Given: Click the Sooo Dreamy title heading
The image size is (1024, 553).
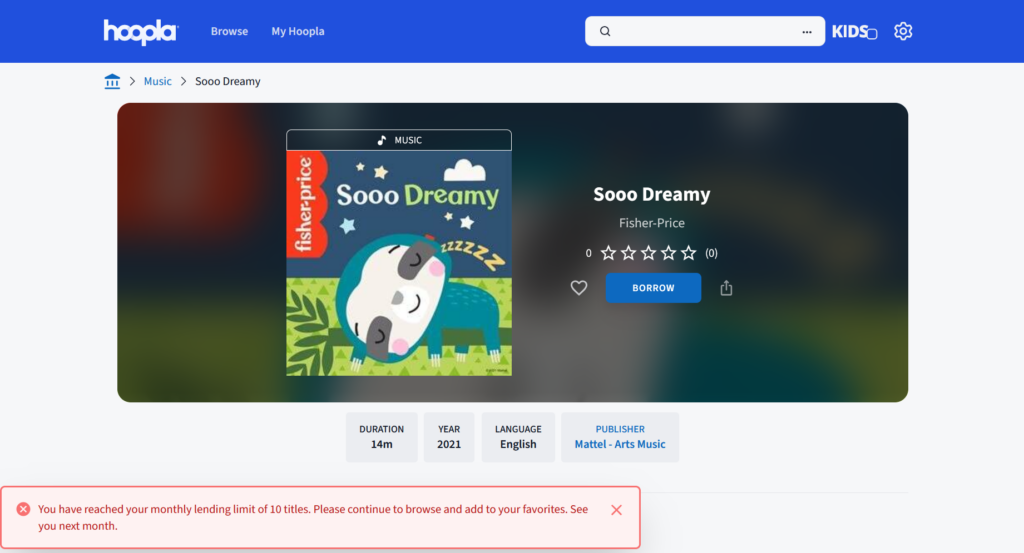Looking at the screenshot, I should pyautogui.click(x=652, y=194).
